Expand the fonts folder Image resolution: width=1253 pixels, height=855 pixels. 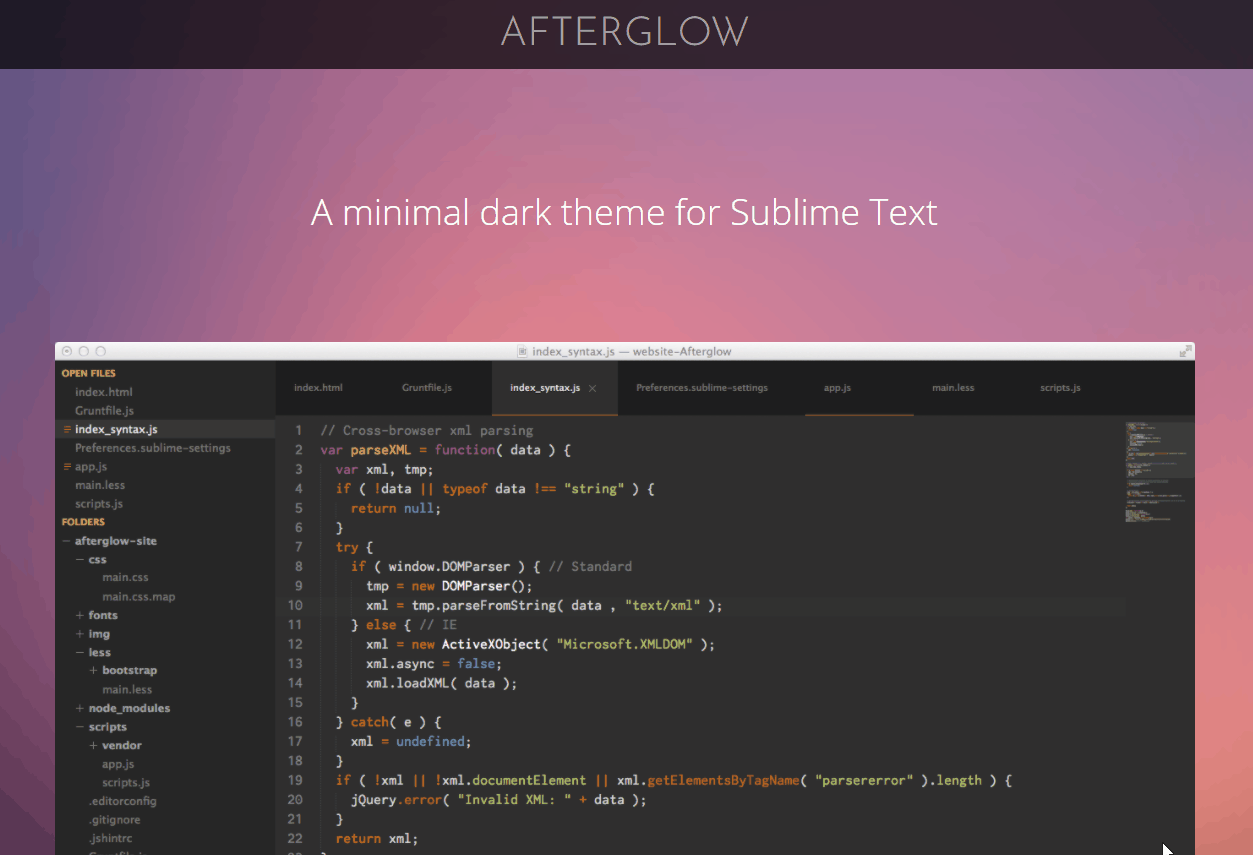coord(80,615)
